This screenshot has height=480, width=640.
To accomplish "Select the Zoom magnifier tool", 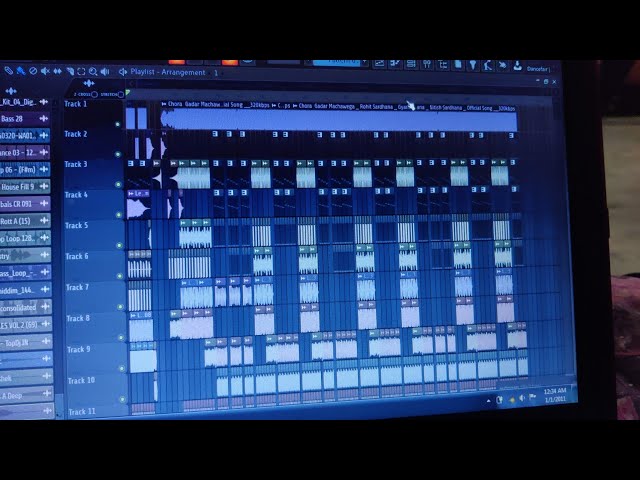I will coord(93,72).
